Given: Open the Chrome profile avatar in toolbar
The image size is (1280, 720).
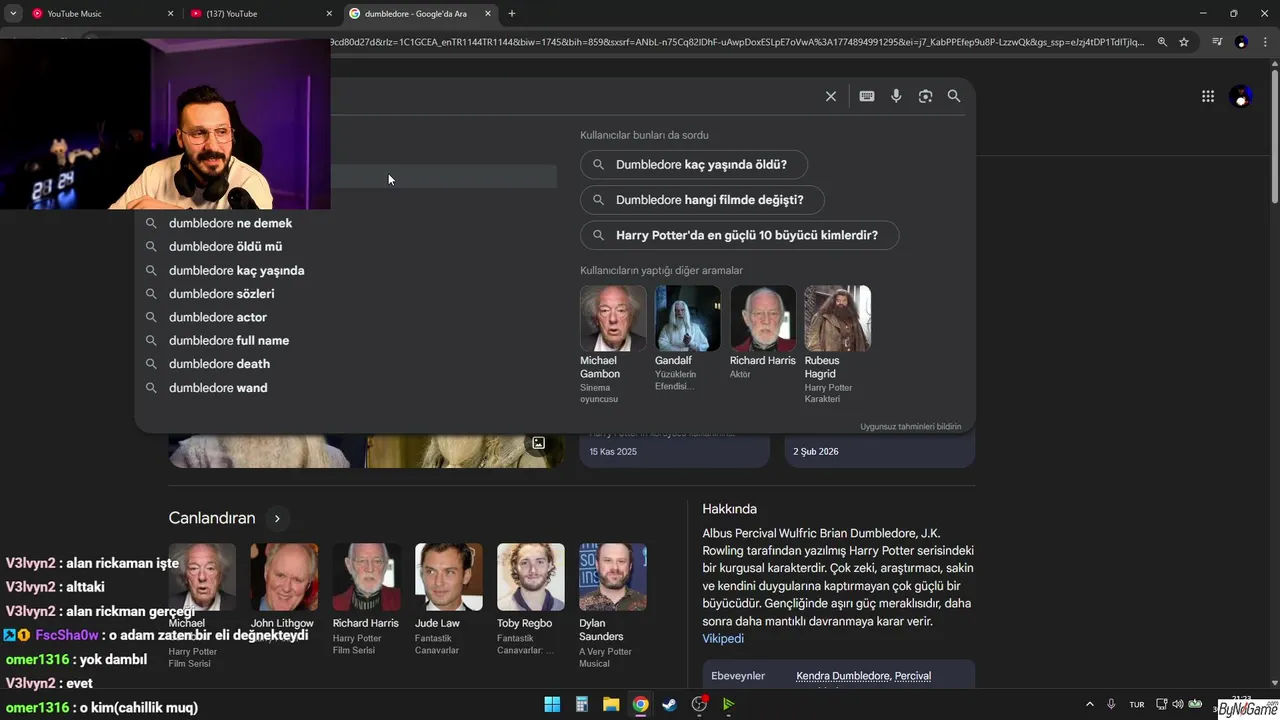Looking at the screenshot, I should (1241, 42).
